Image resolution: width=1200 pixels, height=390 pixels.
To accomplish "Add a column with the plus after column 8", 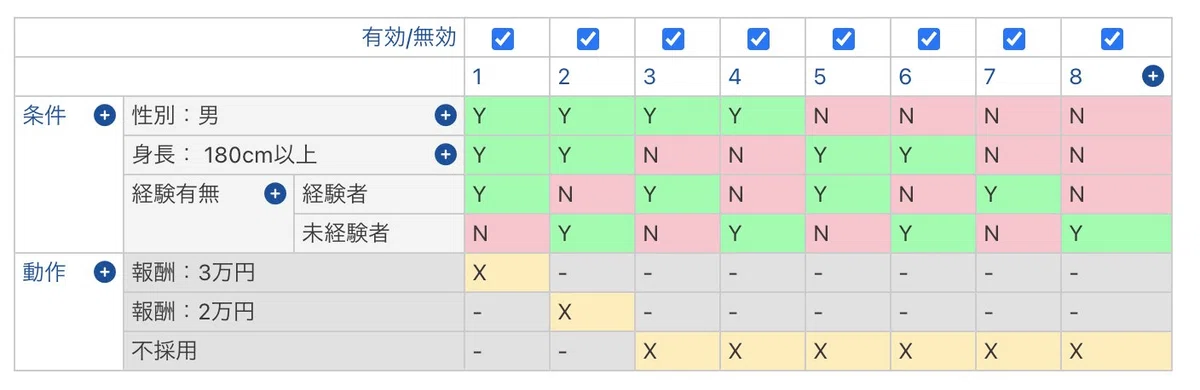I will tap(1153, 77).
